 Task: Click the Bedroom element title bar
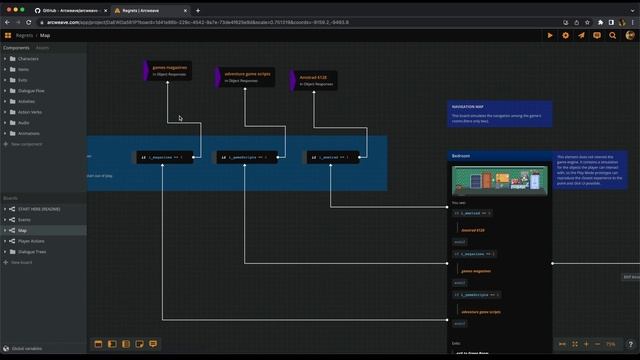[x=500, y=156]
